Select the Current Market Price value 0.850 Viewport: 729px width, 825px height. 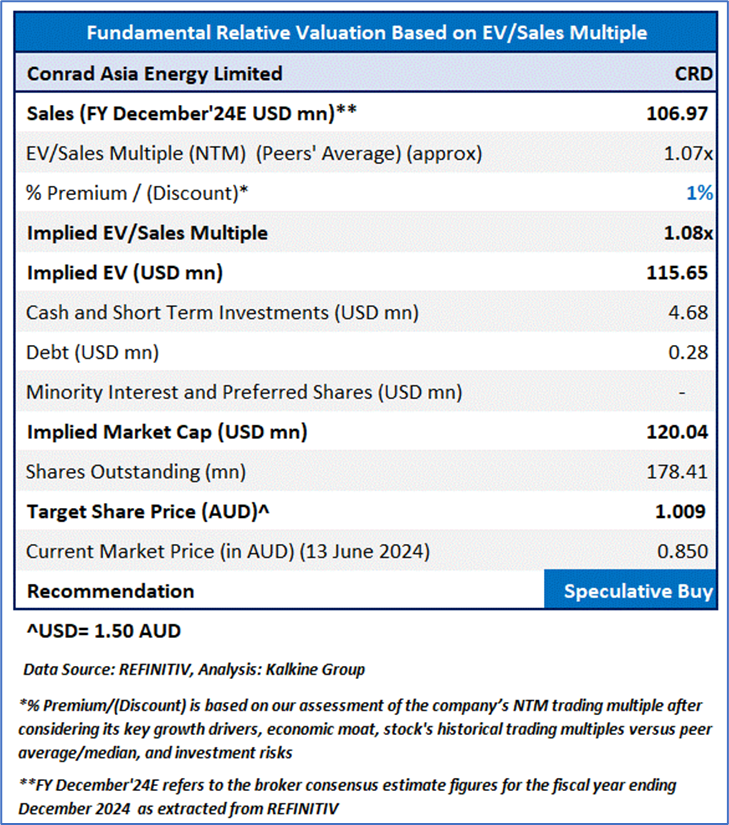pyautogui.click(x=684, y=551)
